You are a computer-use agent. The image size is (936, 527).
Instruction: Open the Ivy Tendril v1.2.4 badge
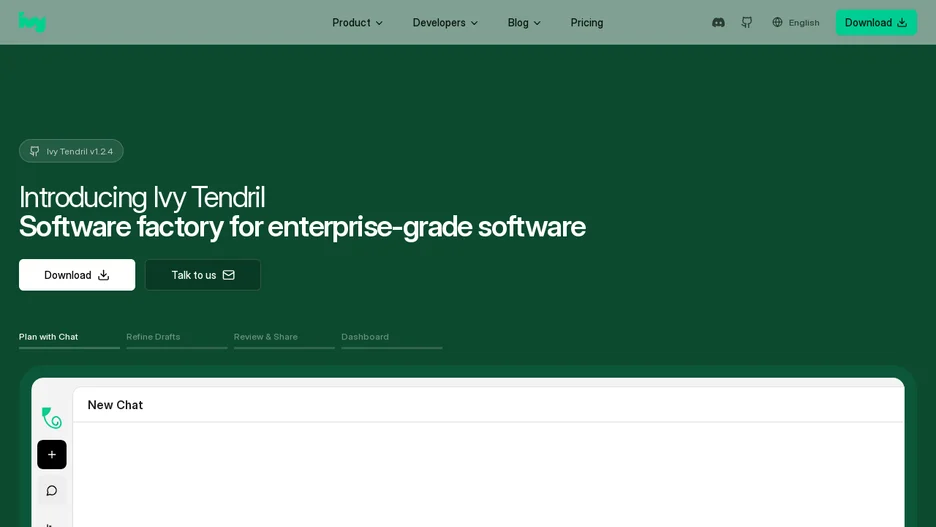pos(71,151)
